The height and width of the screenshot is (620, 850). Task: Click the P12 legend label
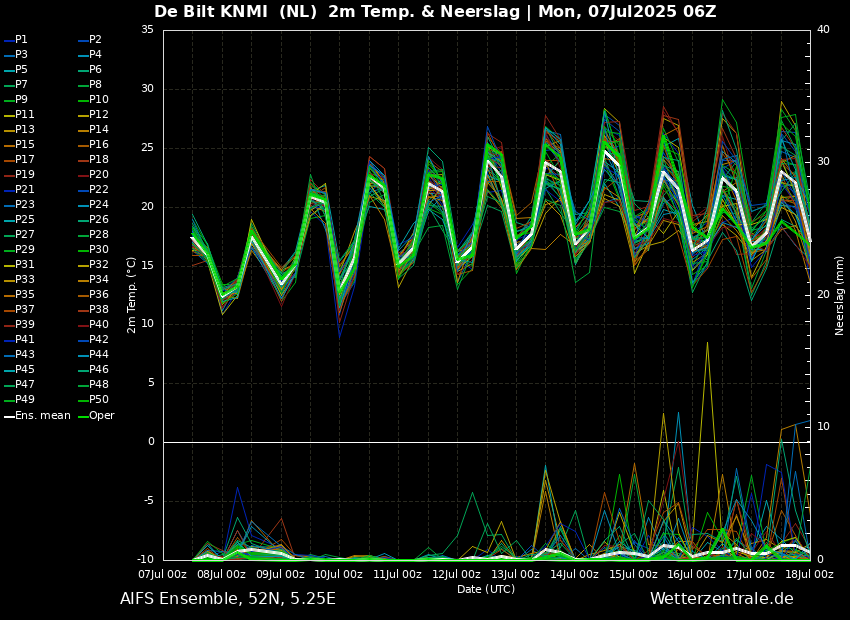(99, 115)
